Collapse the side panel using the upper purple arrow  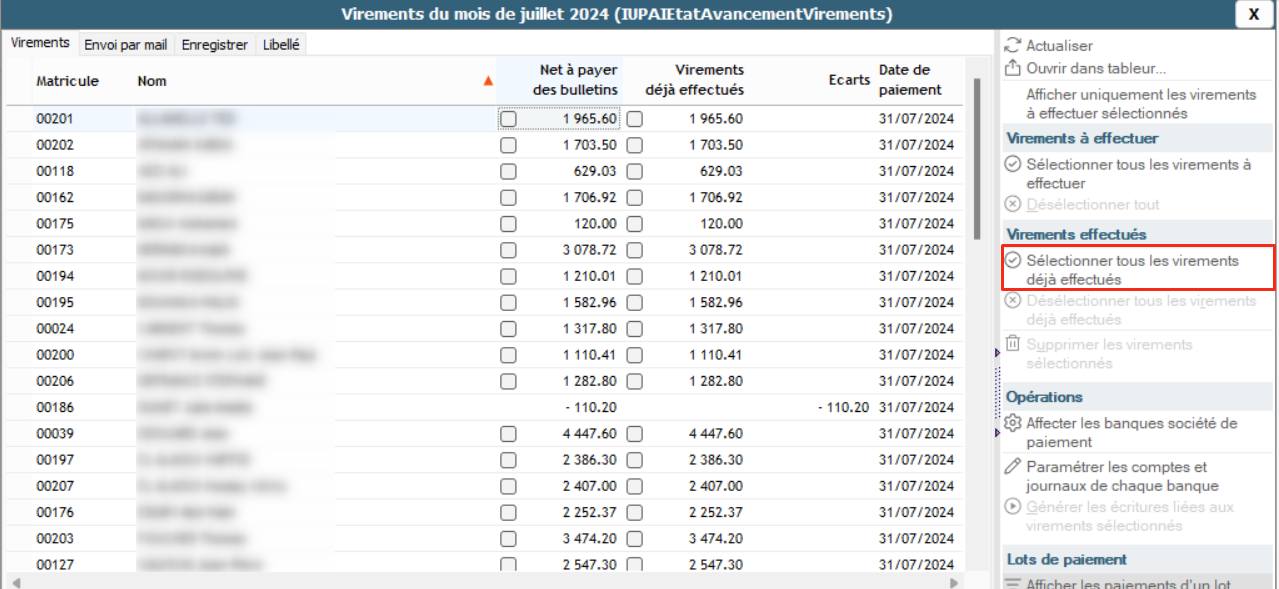[x=996, y=353]
